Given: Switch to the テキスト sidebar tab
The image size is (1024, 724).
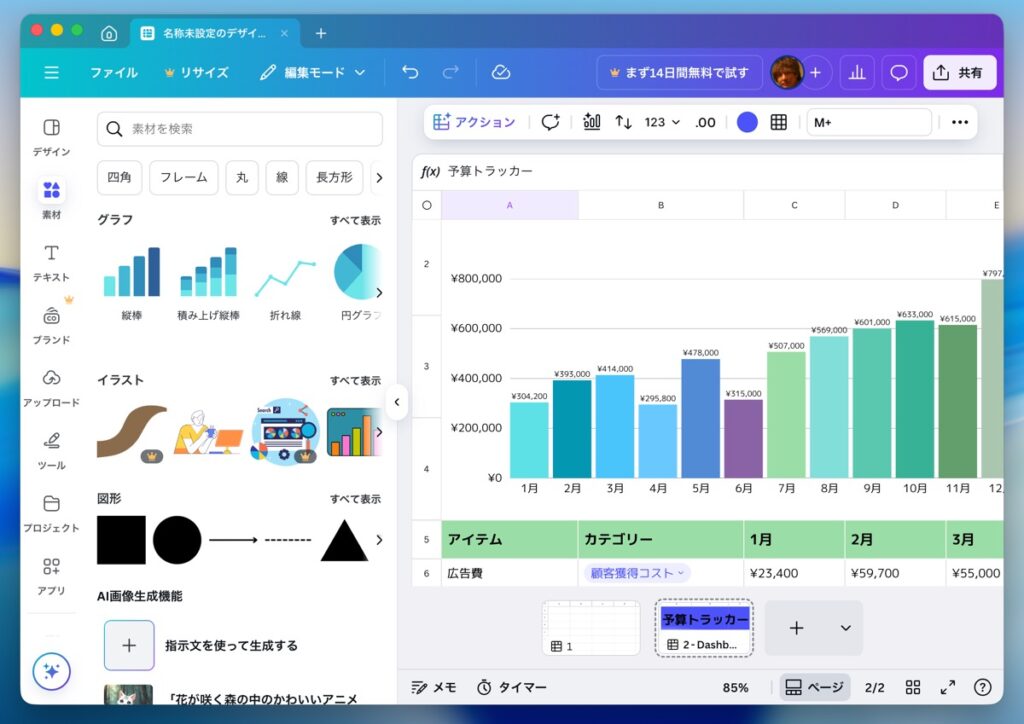Looking at the screenshot, I should point(51,262).
